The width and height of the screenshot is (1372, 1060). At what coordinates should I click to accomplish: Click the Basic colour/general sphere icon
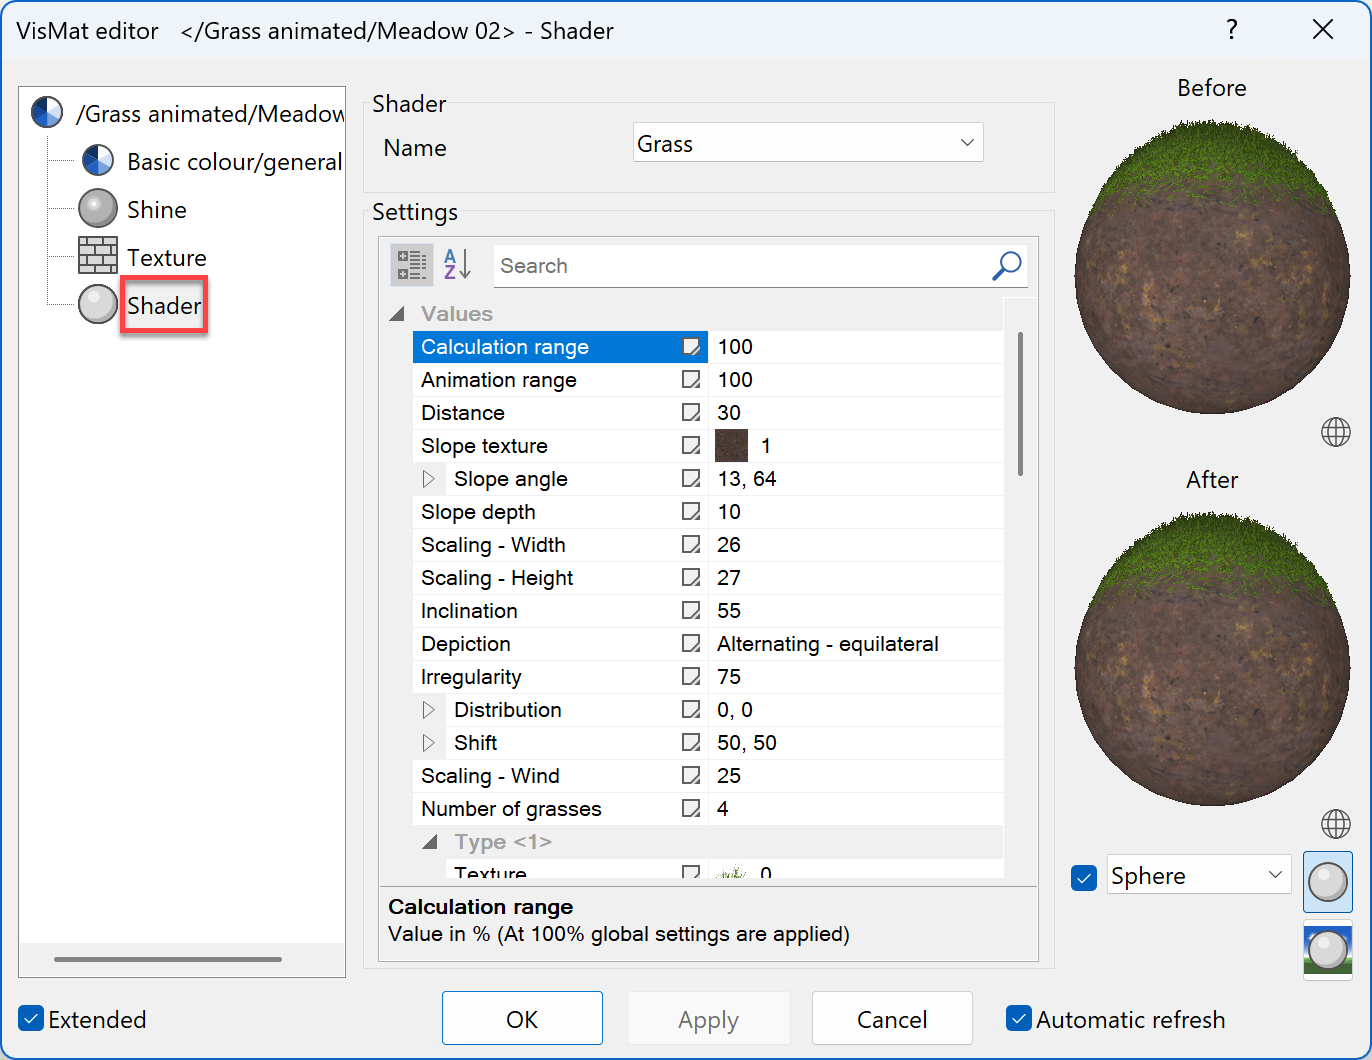[97, 160]
